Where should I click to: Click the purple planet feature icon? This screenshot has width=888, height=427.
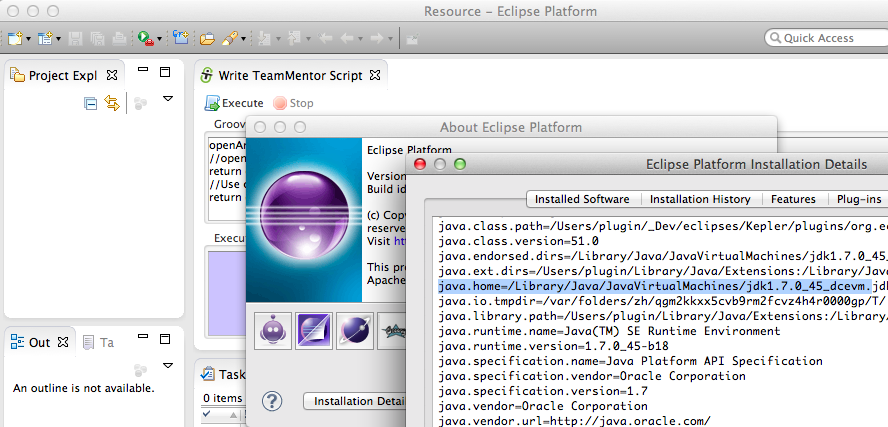pyautogui.click(x=351, y=330)
